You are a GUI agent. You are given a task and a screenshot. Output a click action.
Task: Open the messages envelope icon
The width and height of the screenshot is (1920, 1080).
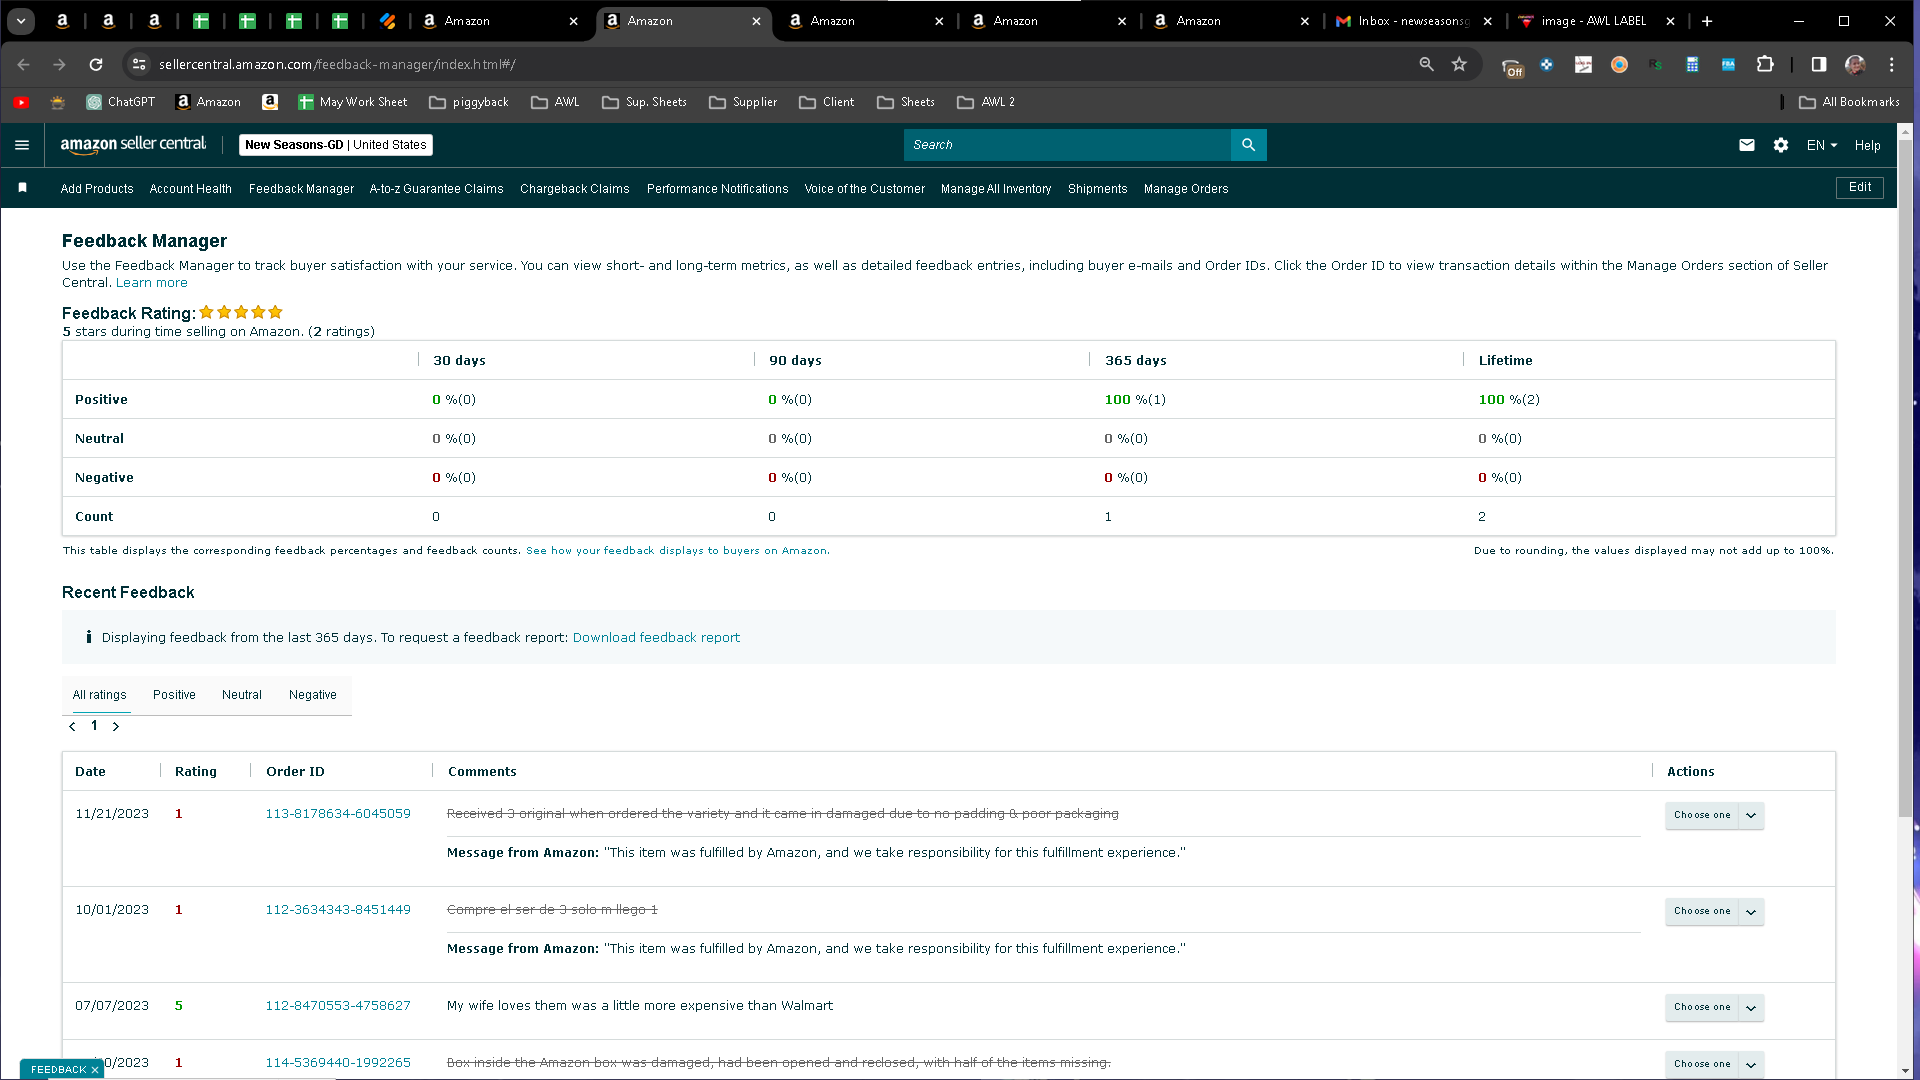pos(1747,145)
